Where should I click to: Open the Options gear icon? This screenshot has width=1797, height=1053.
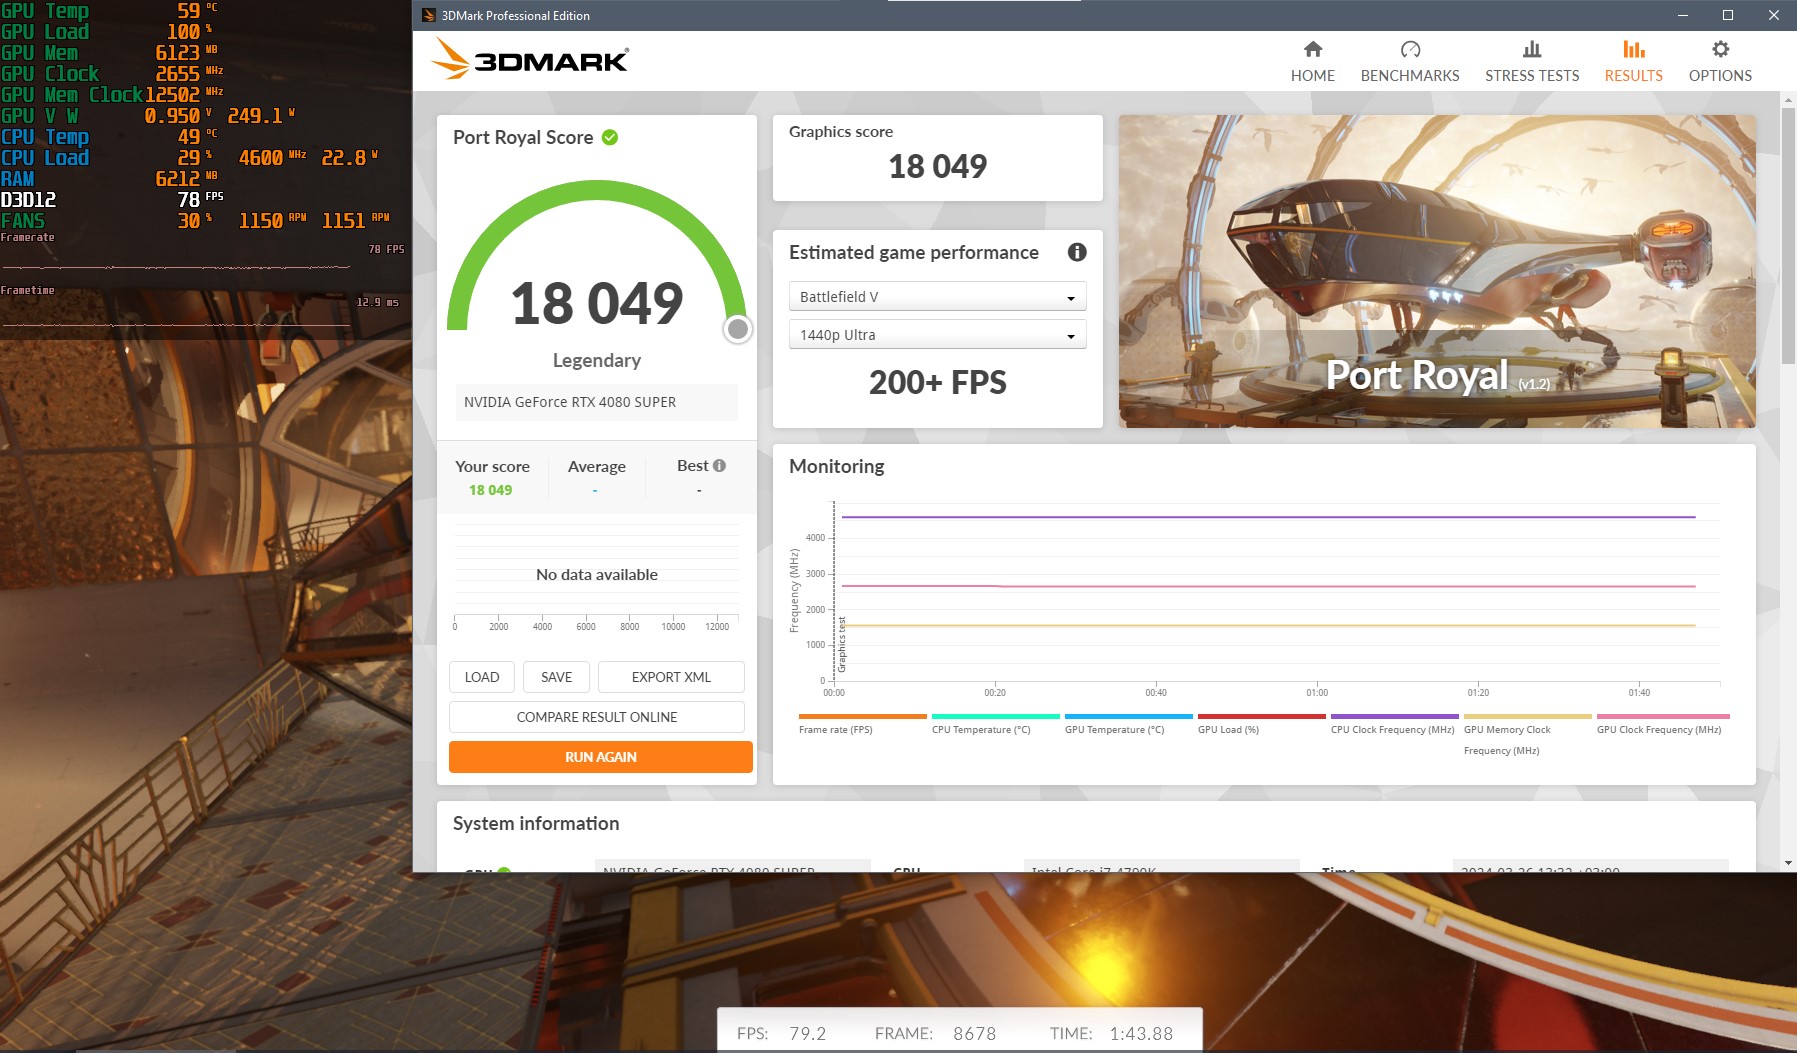coord(1720,49)
